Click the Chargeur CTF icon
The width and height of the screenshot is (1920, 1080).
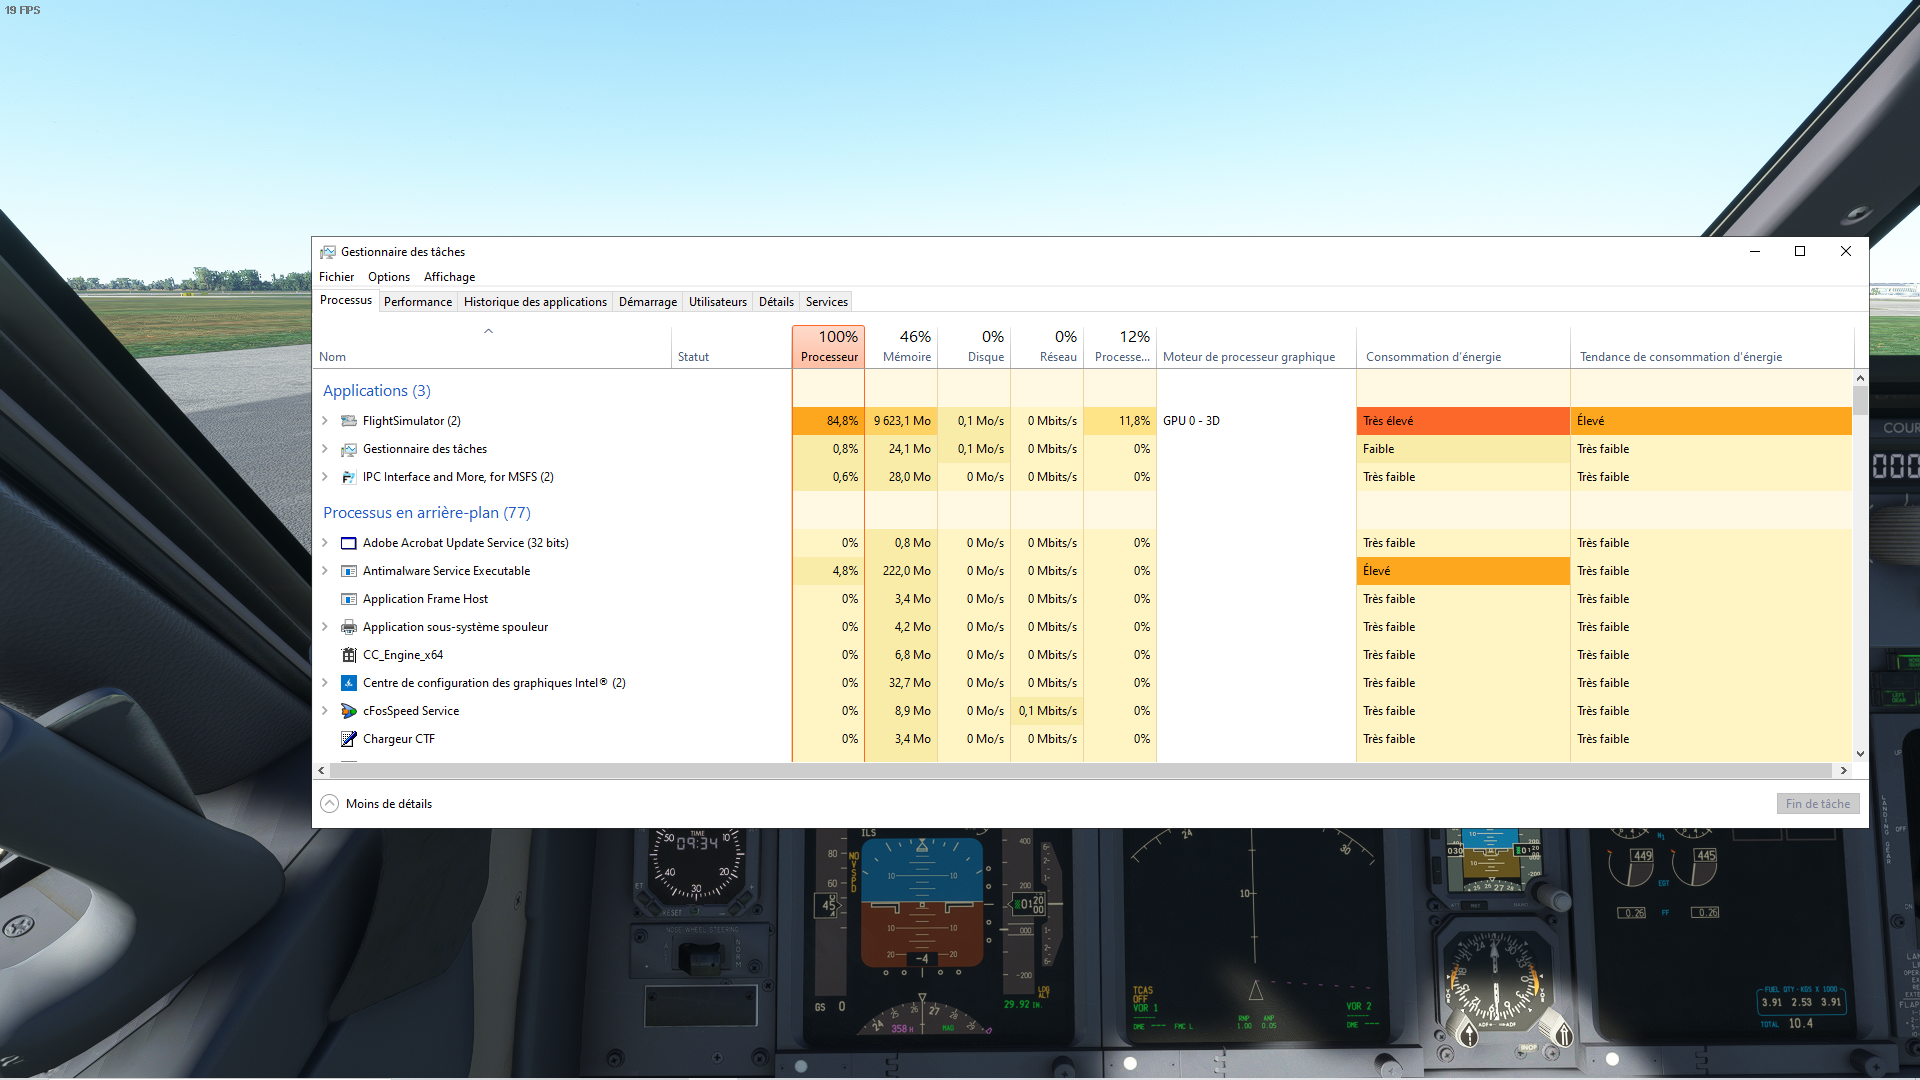pos(349,739)
